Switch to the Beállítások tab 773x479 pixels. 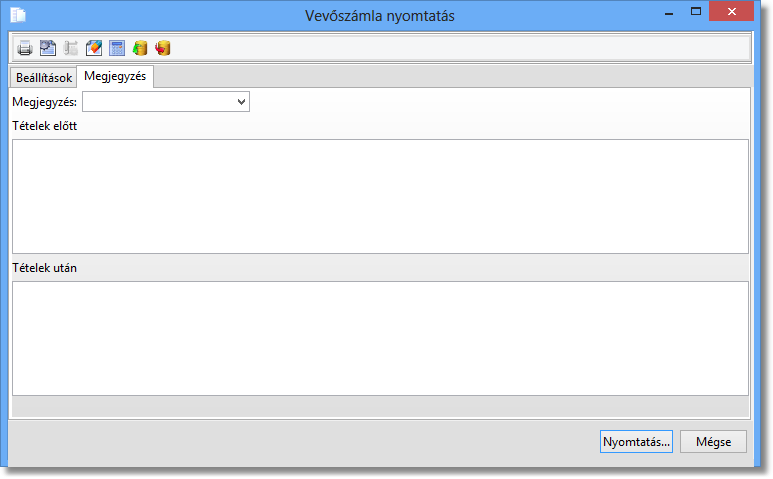[44, 78]
